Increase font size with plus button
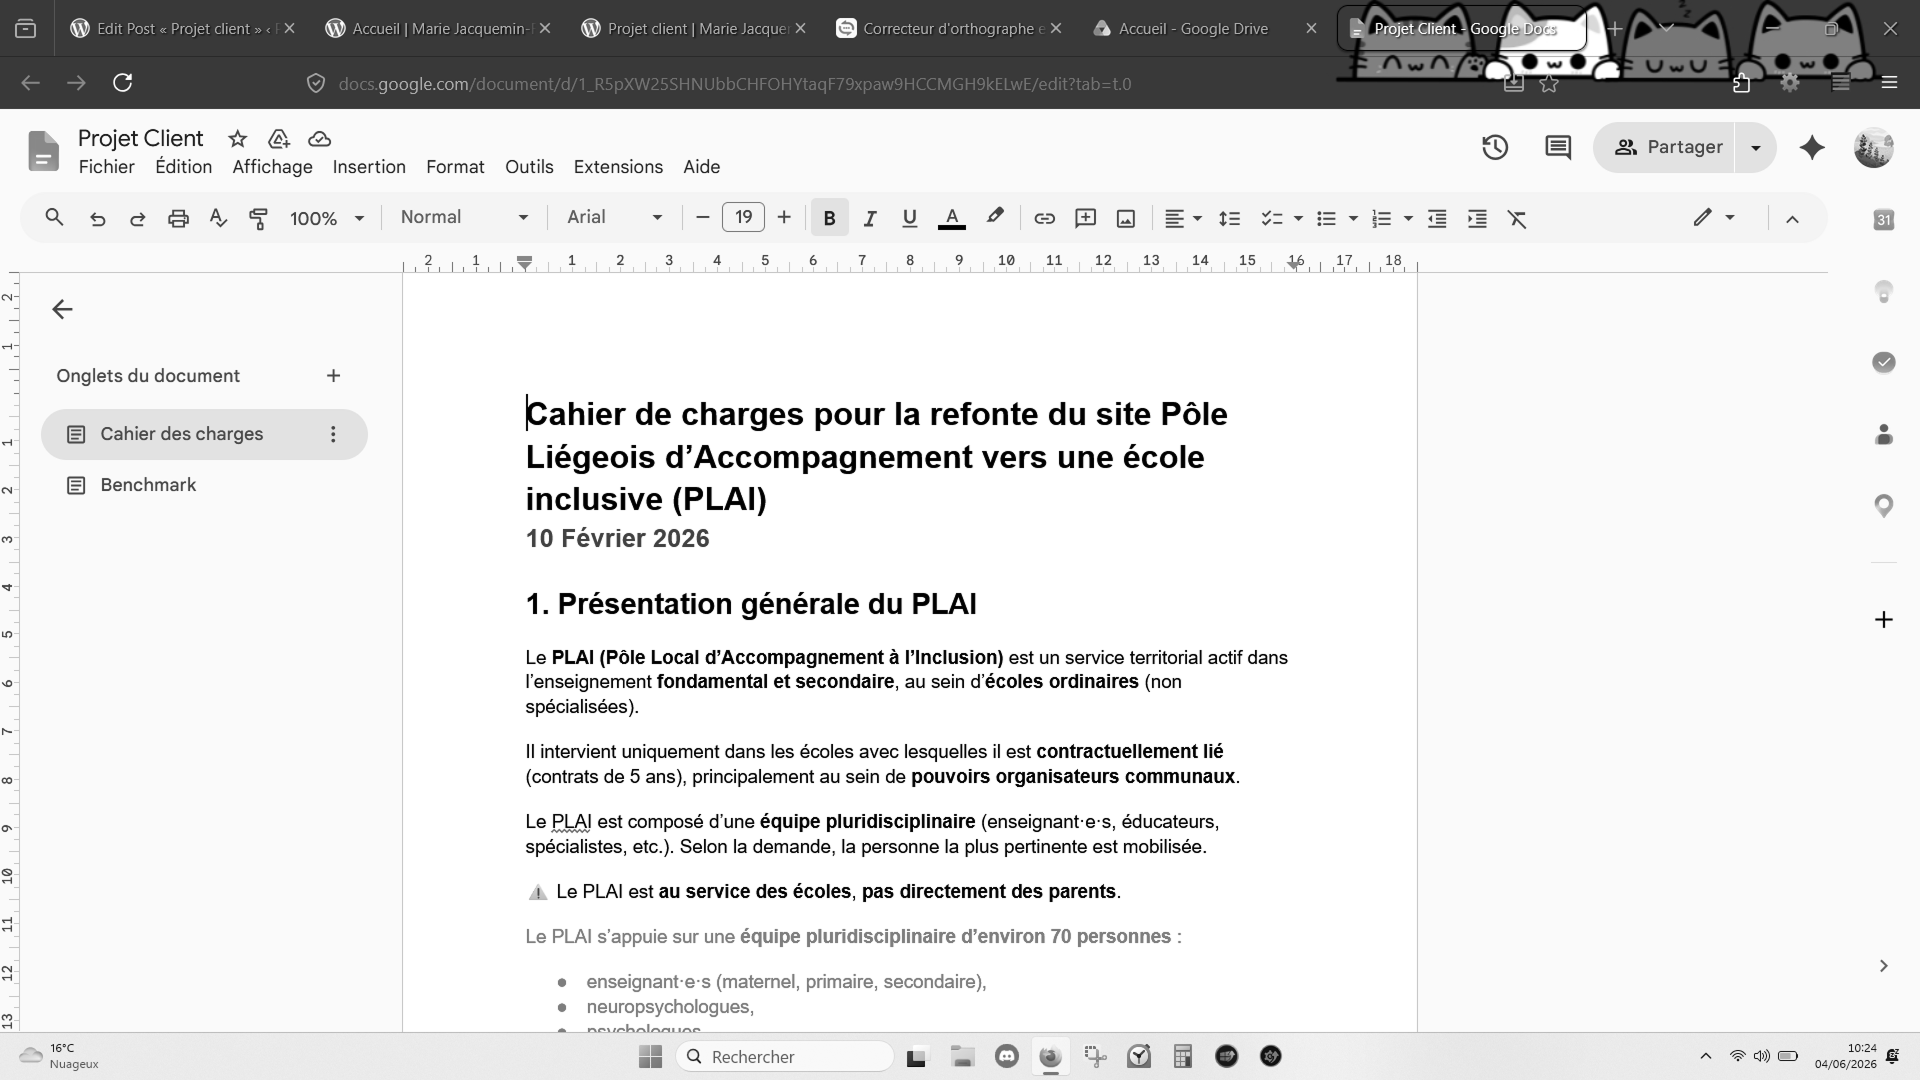Screen dimensions: 1920x1080 pyautogui.click(x=784, y=217)
